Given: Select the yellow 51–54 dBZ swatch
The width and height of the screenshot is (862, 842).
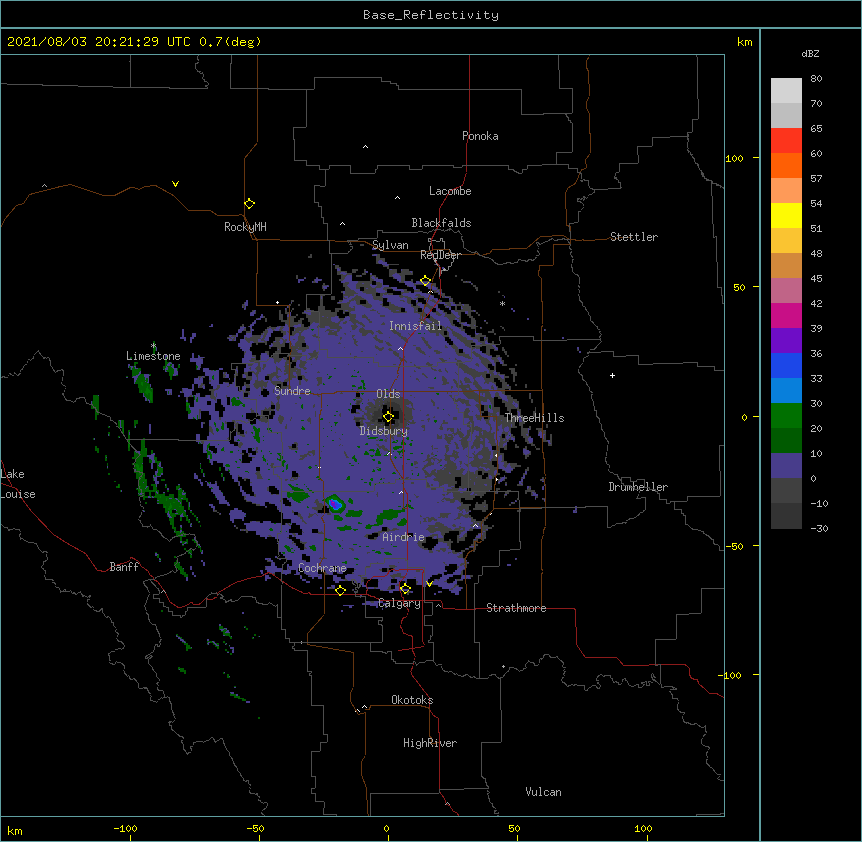Looking at the screenshot, I should pos(786,215).
